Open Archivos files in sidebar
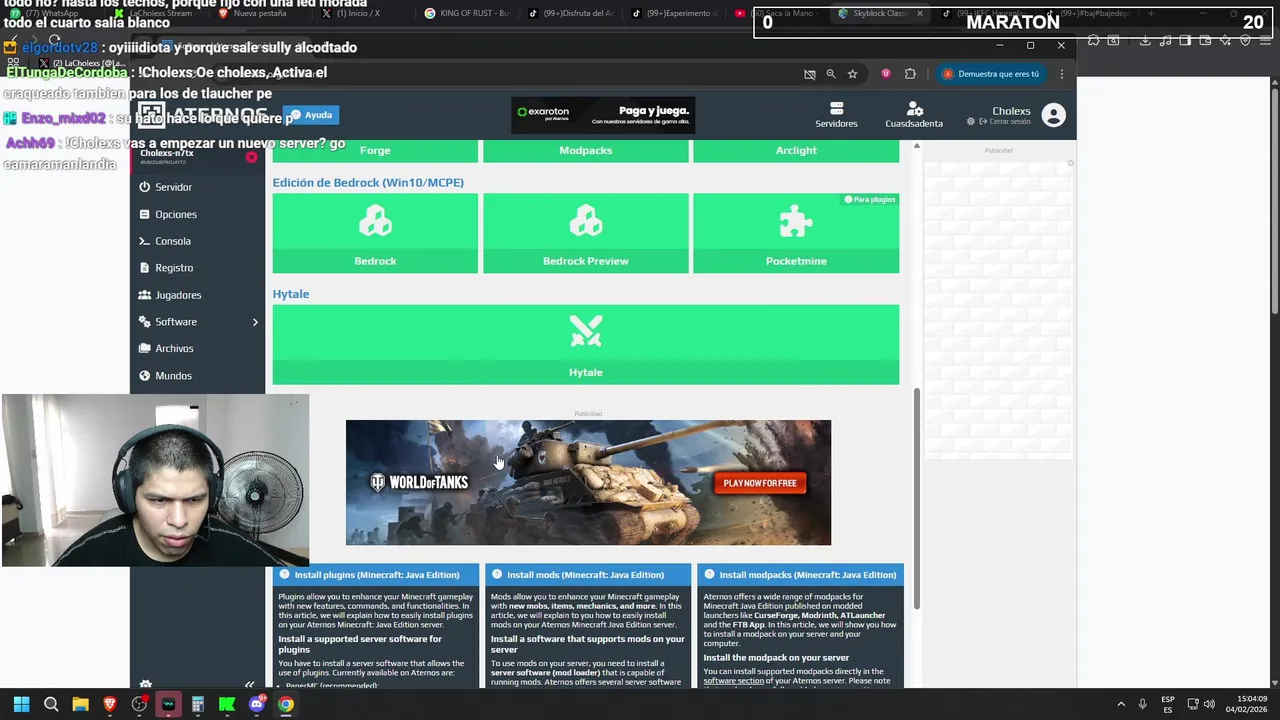This screenshot has height=720, width=1280. tap(174, 348)
